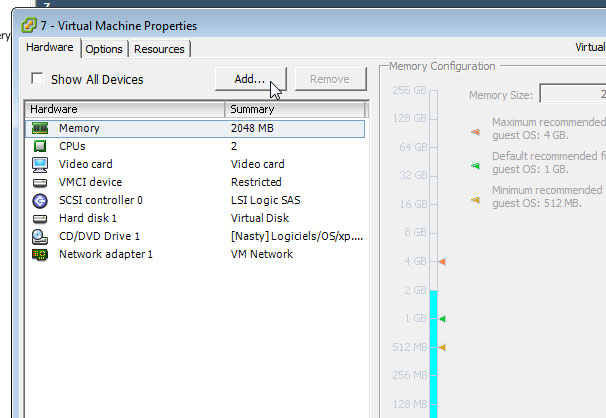Click the LSI Logic SAS summary value
Viewport: 606px width, 418px height.
pyautogui.click(x=266, y=200)
